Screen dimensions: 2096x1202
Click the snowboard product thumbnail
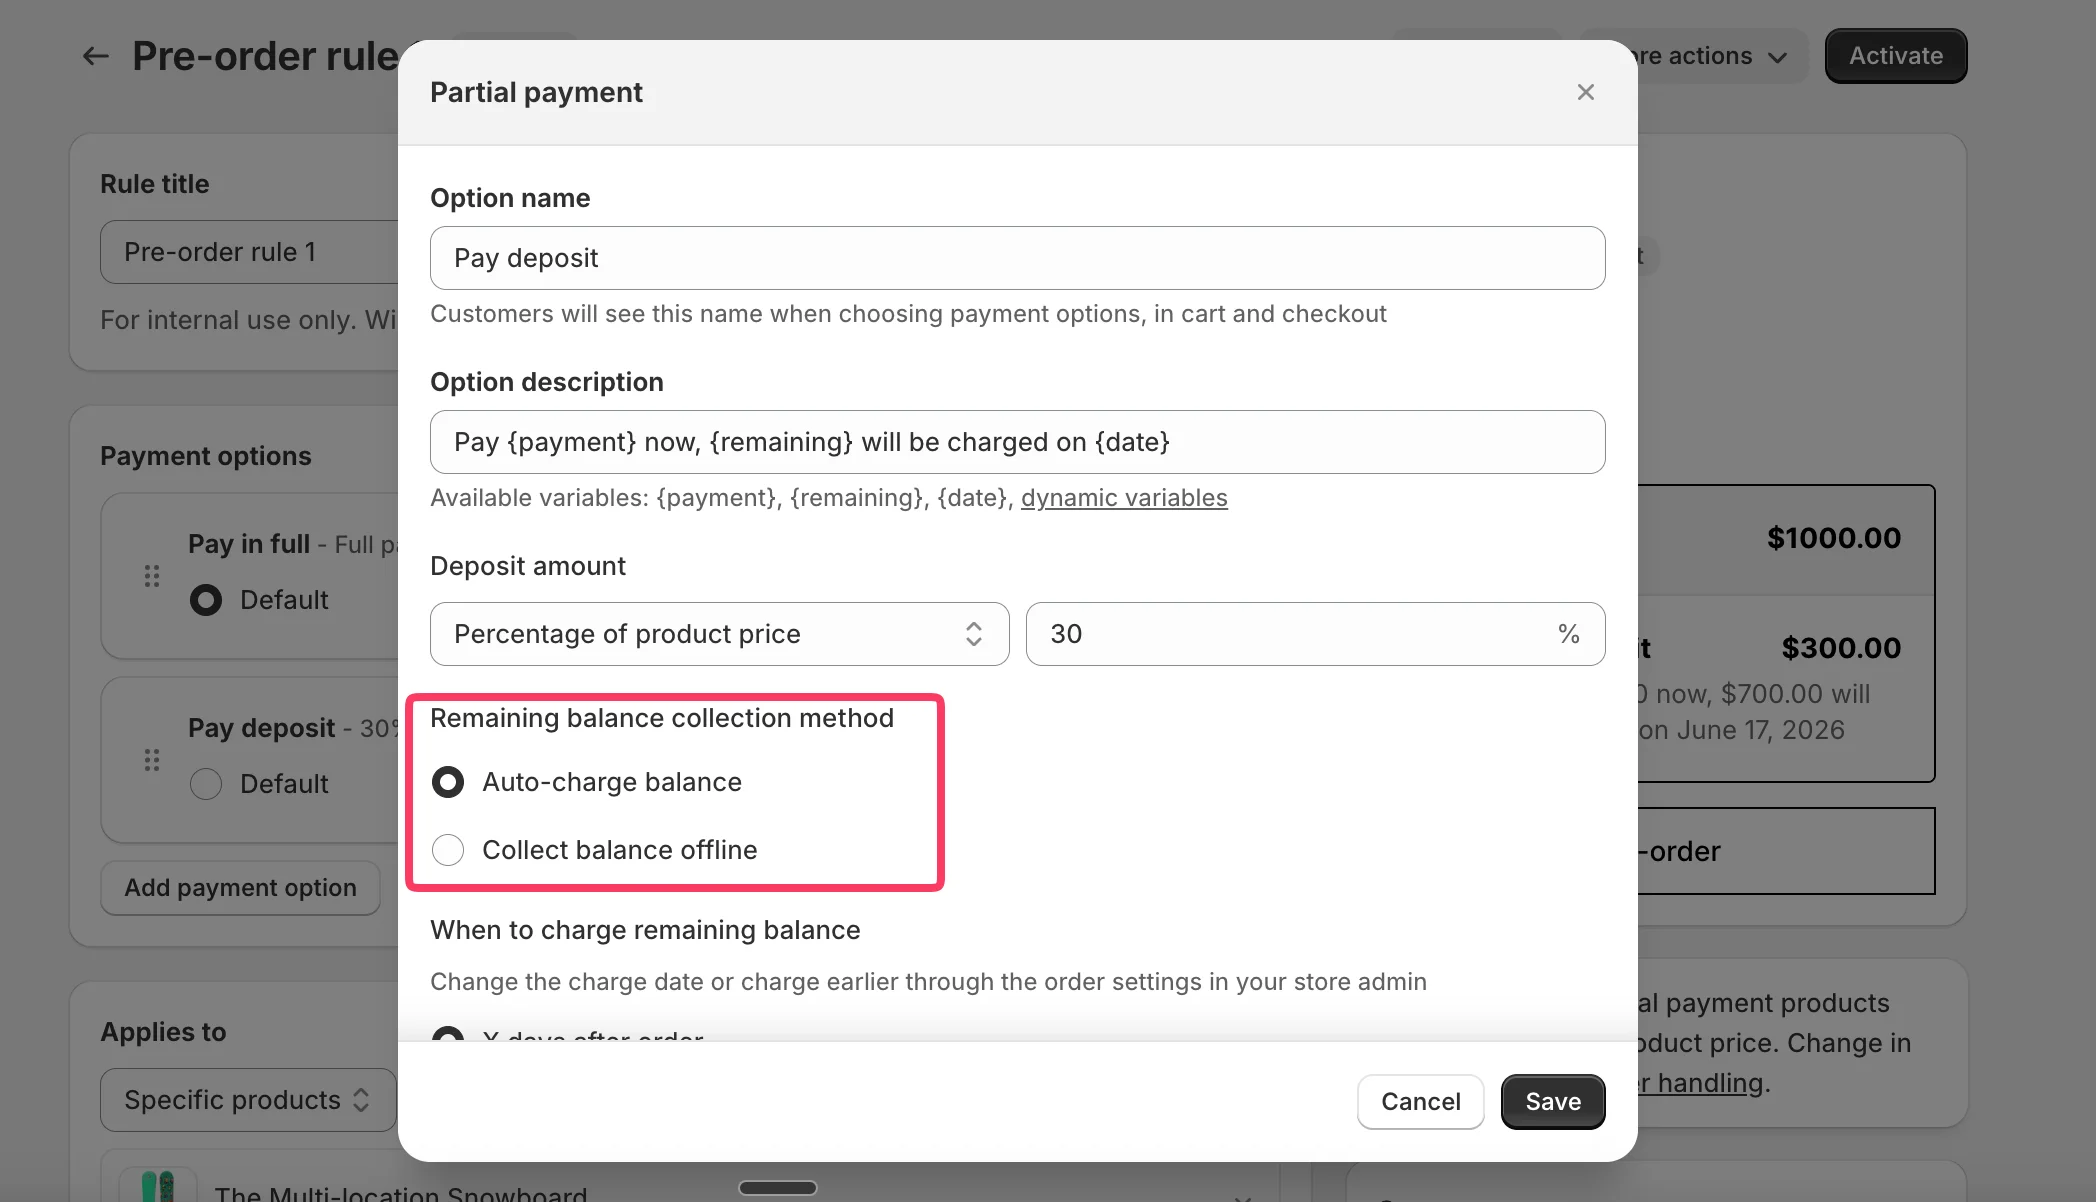[157, 1186]
